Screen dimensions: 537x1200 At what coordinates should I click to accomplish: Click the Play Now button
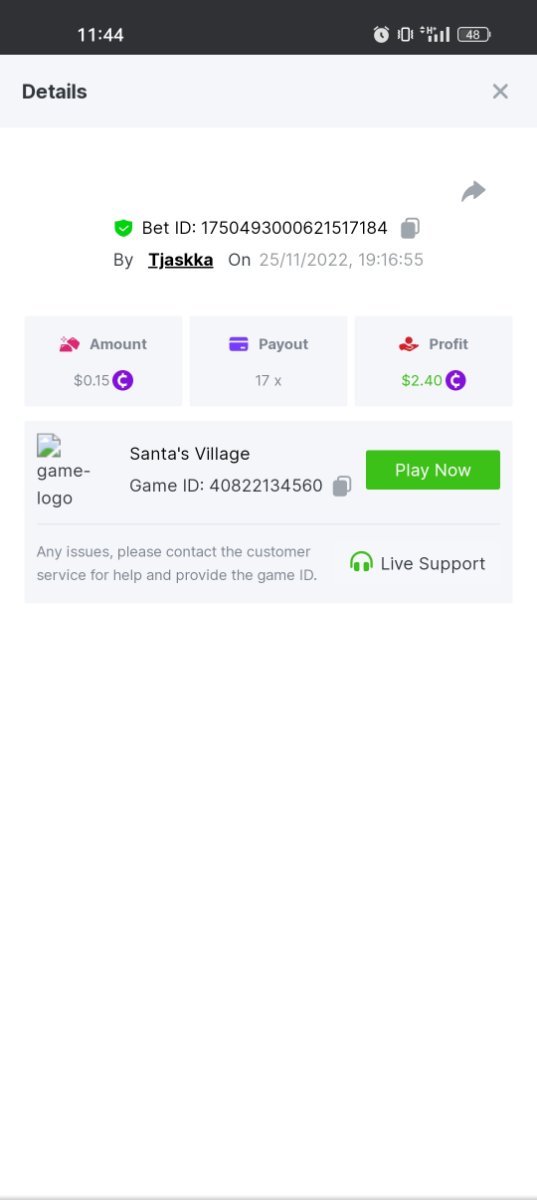tap(433, 470)
